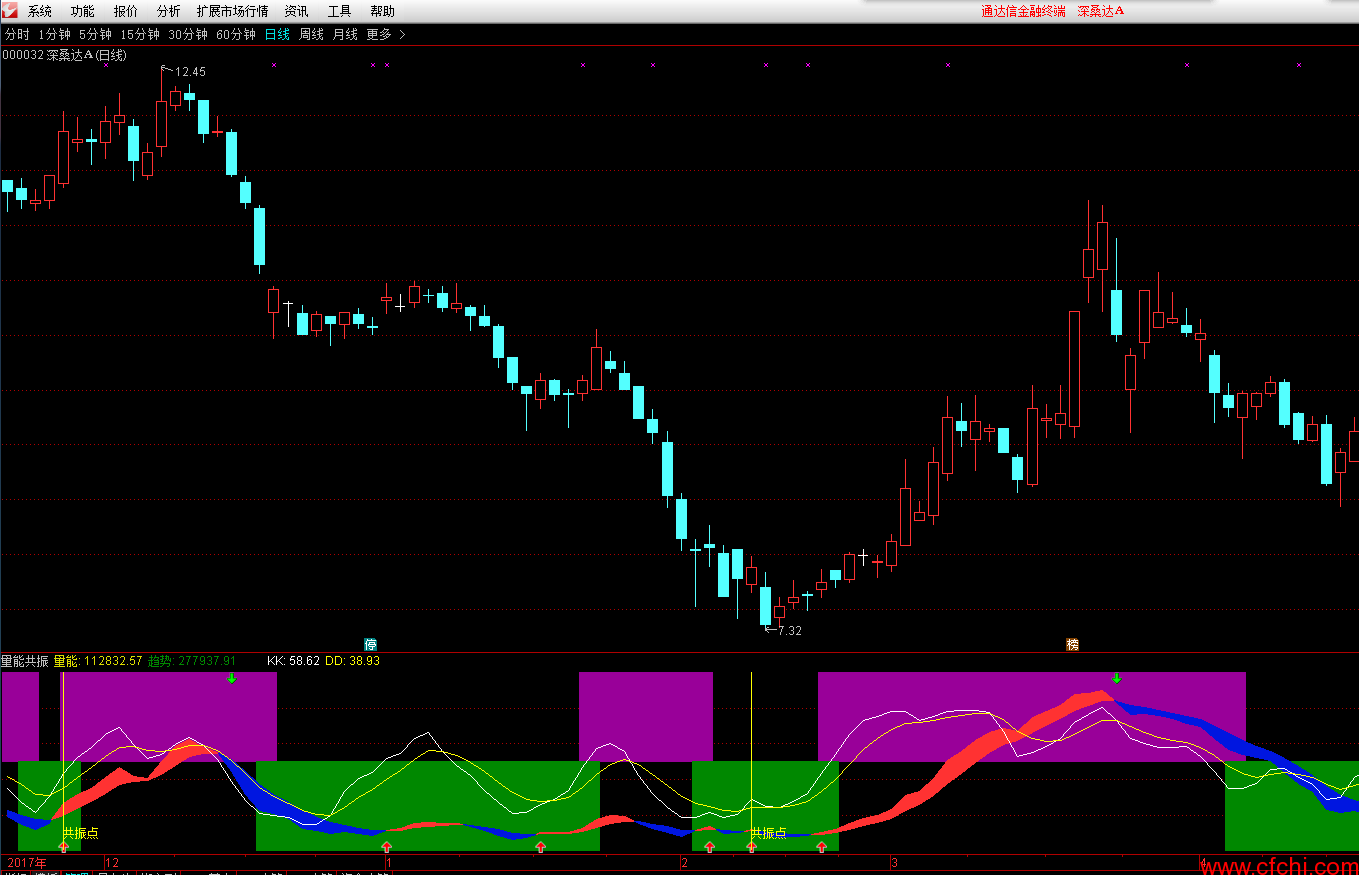Expand the 更多 periods list

(386, 34)
